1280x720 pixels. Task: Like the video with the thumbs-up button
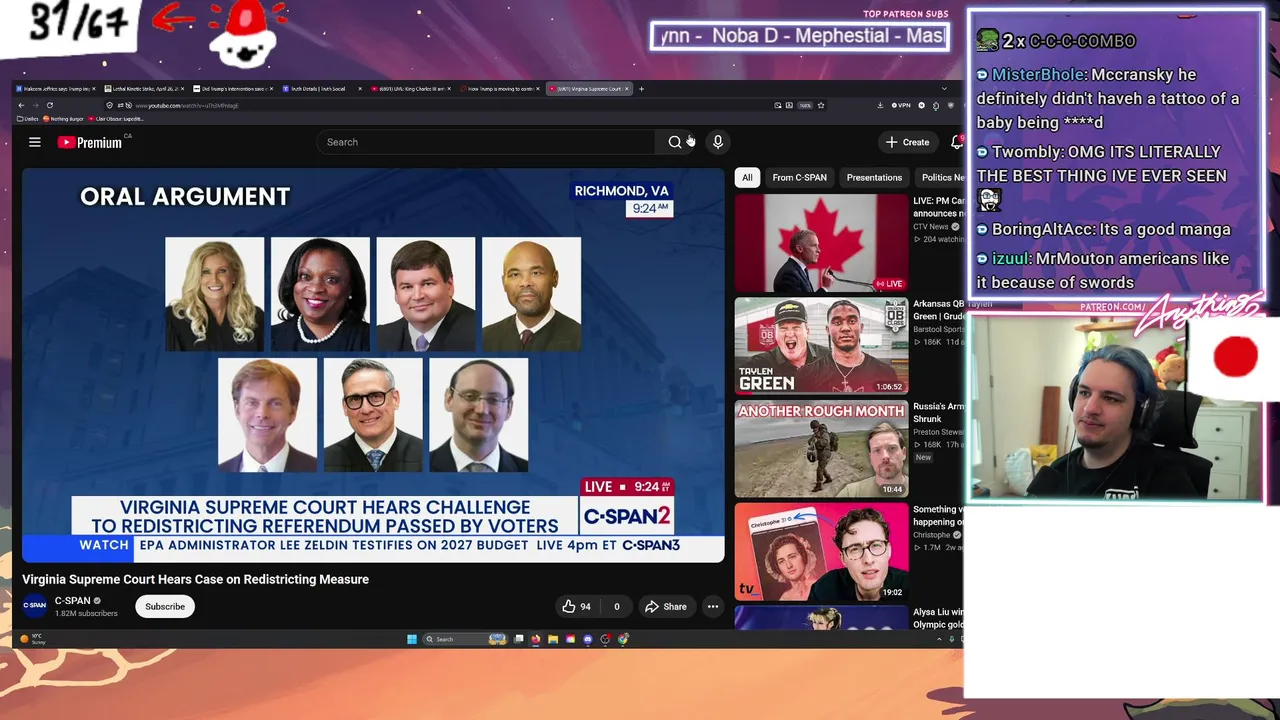(x=576, y=606)
